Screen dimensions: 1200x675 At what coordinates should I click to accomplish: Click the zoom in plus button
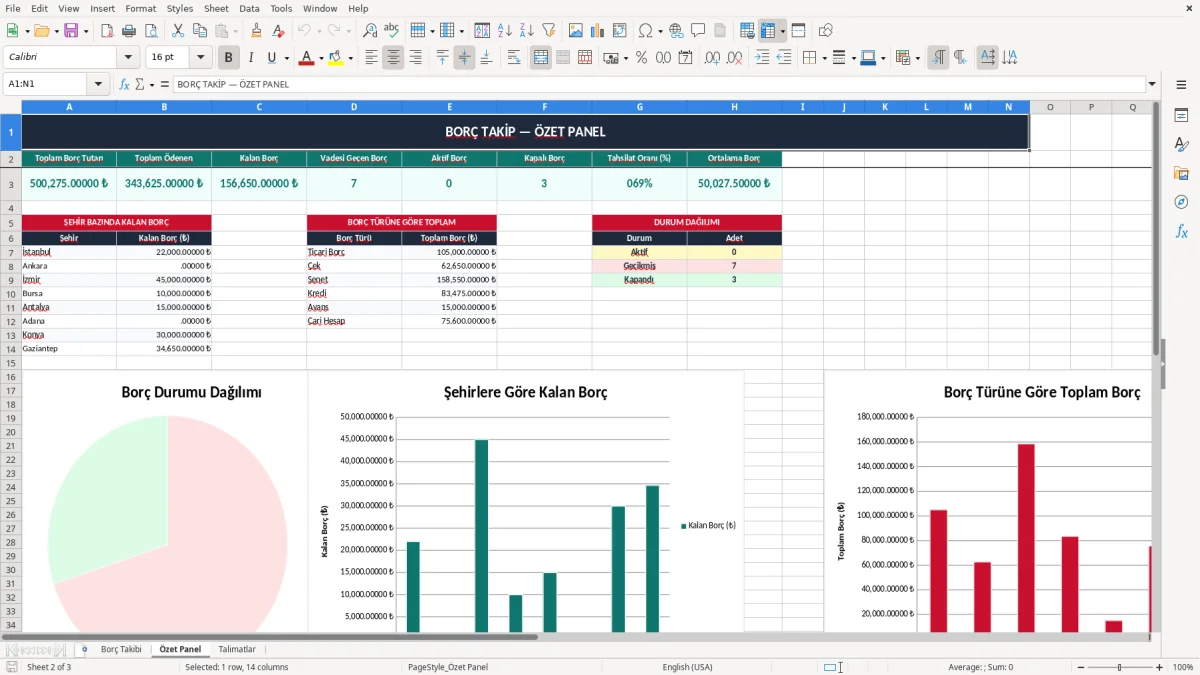point(1159,667)
